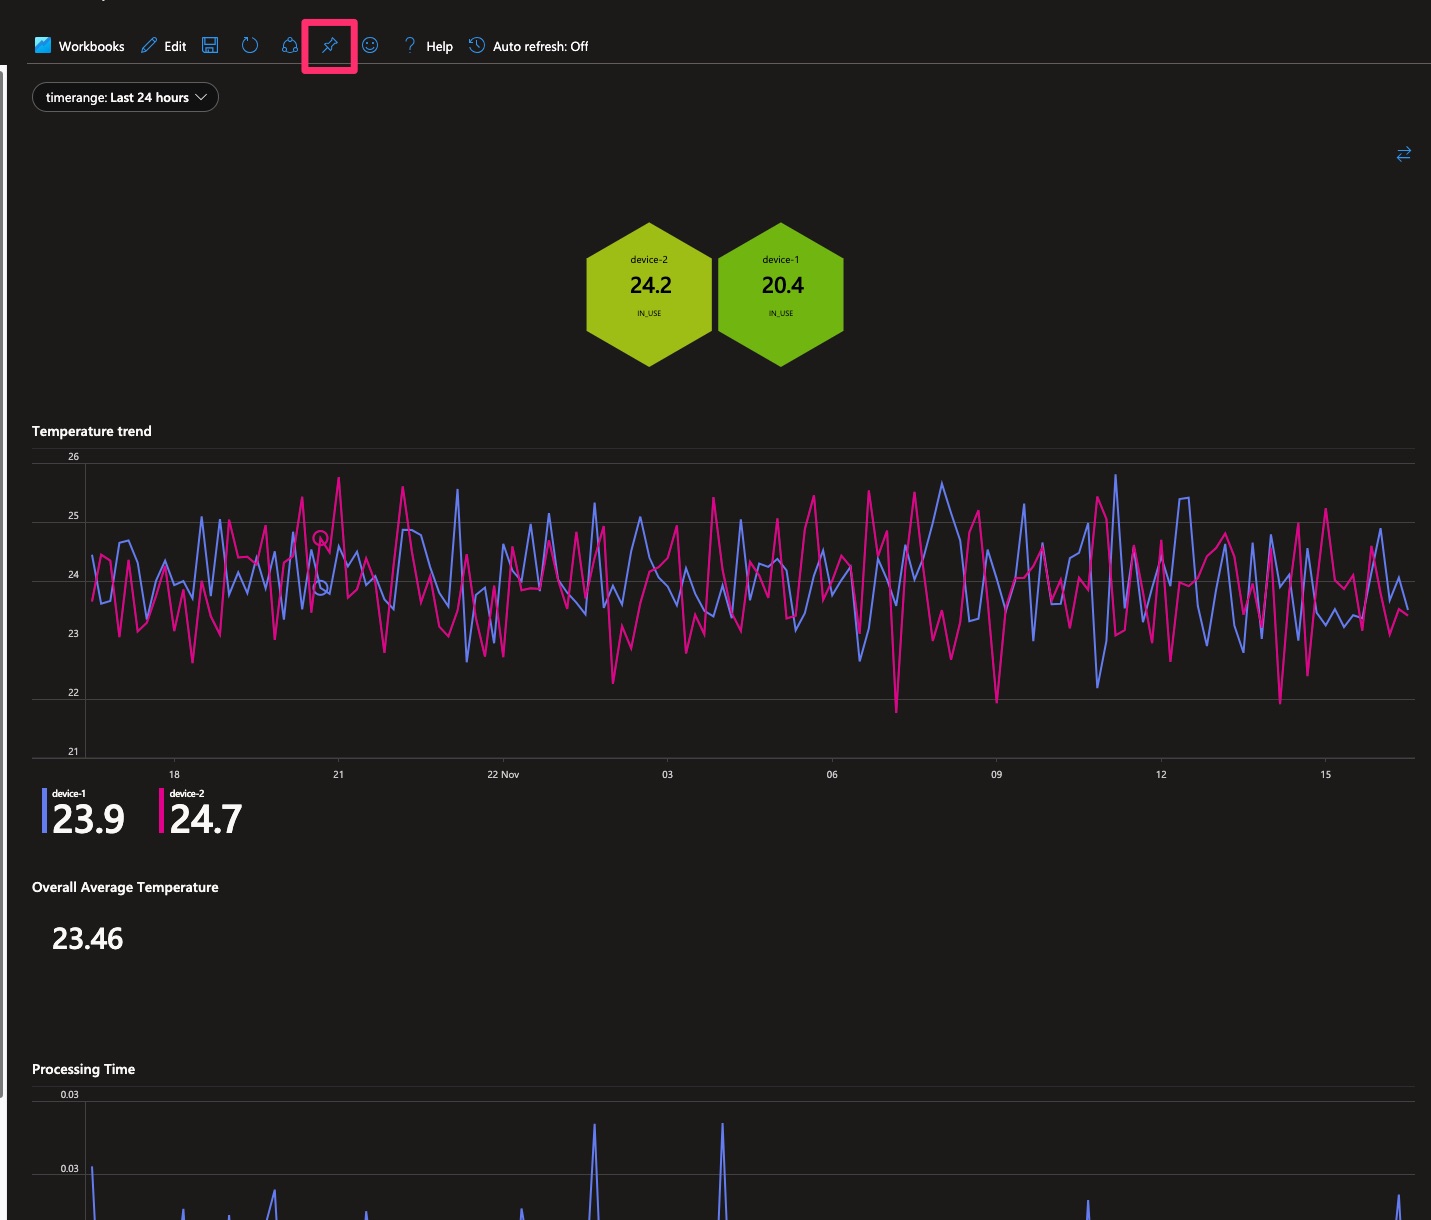Send feedback via the smiley icon
The height and width of the screenshot is (1220, 1431).
[370, 45]
